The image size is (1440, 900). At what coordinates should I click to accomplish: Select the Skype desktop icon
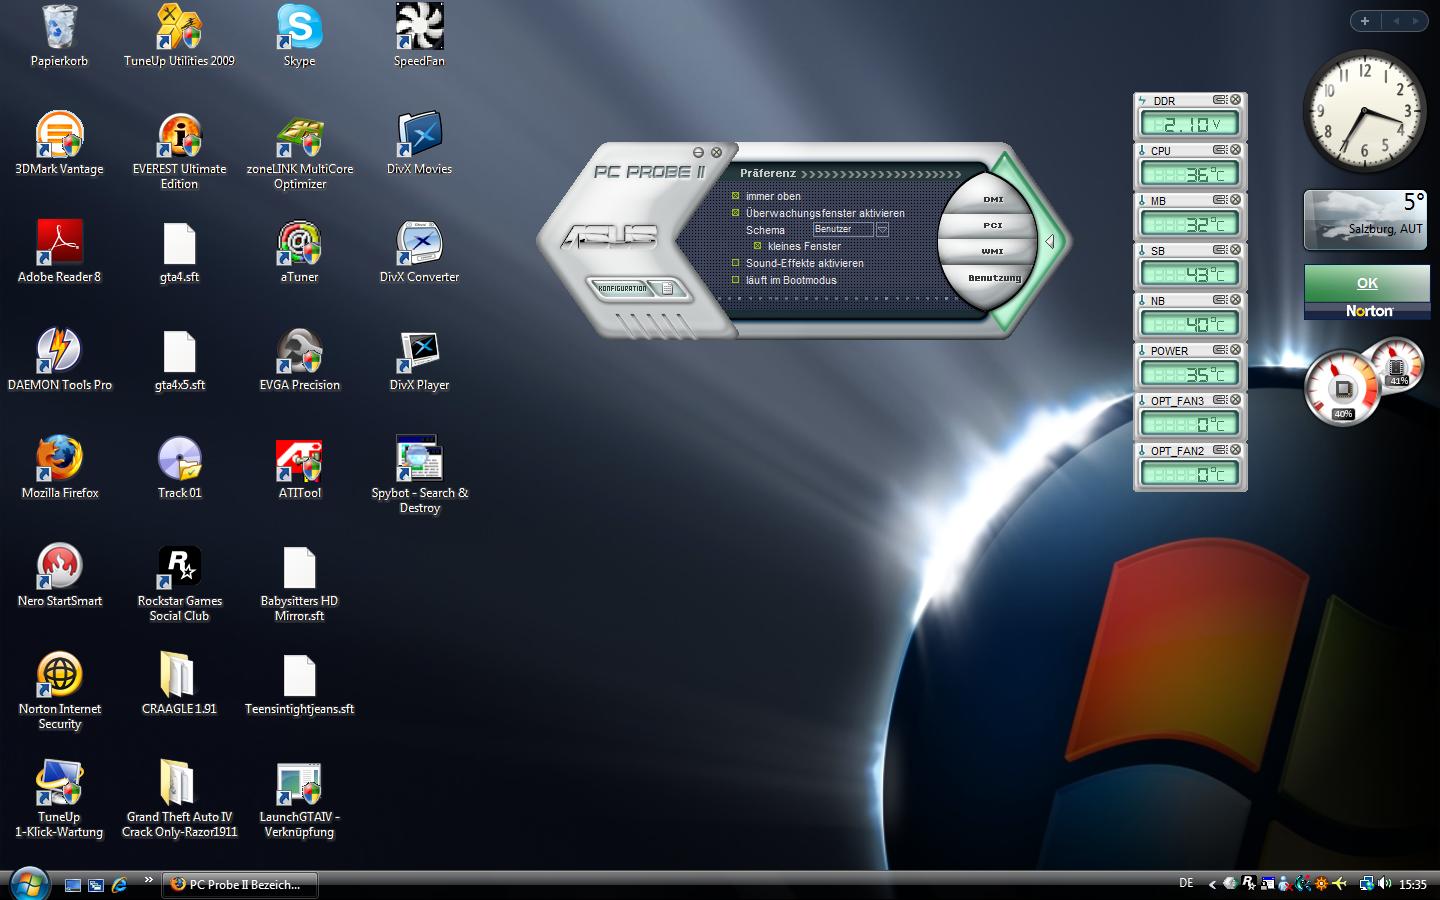tap(299, 36)
